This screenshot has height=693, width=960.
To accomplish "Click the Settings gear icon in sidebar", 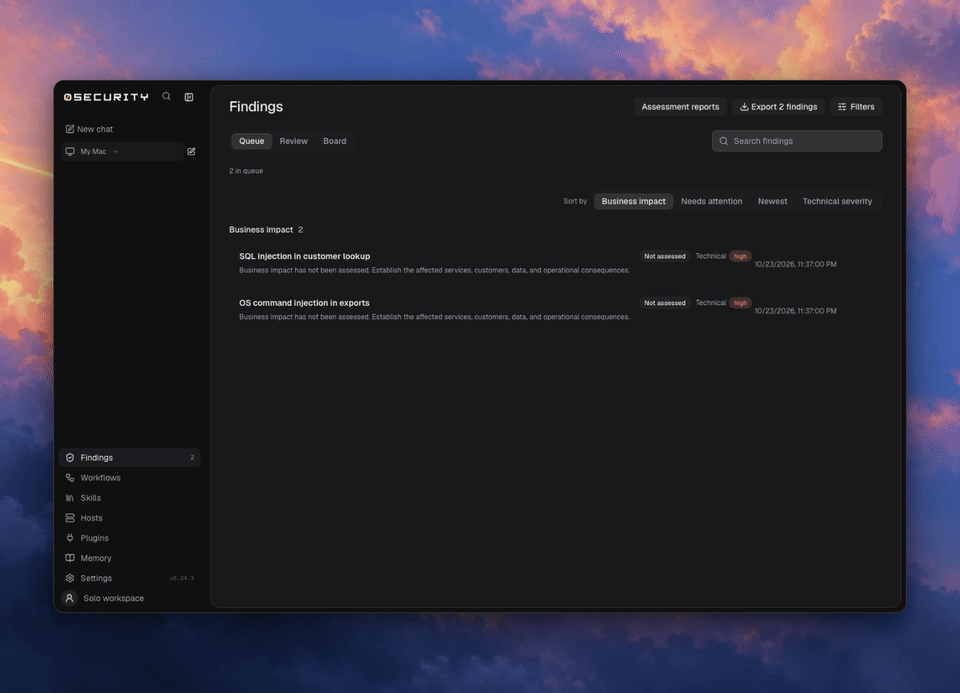I will tap(70, 578).
